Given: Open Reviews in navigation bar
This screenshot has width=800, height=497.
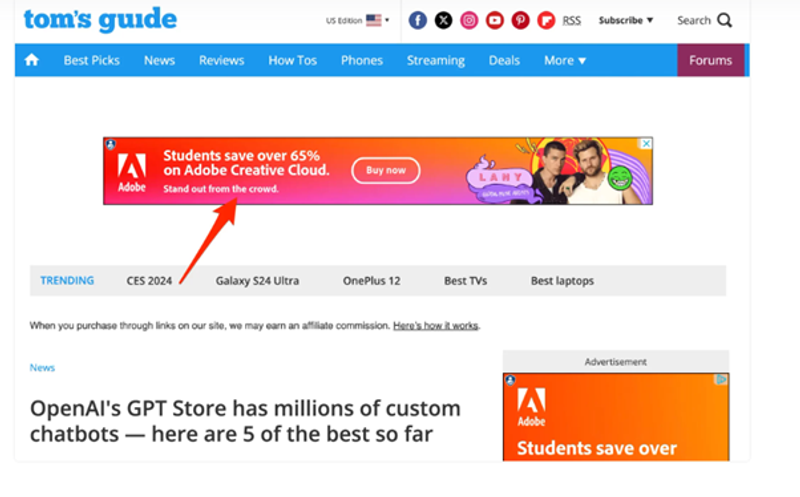Looking at the screenshot, I should point(221,61).
